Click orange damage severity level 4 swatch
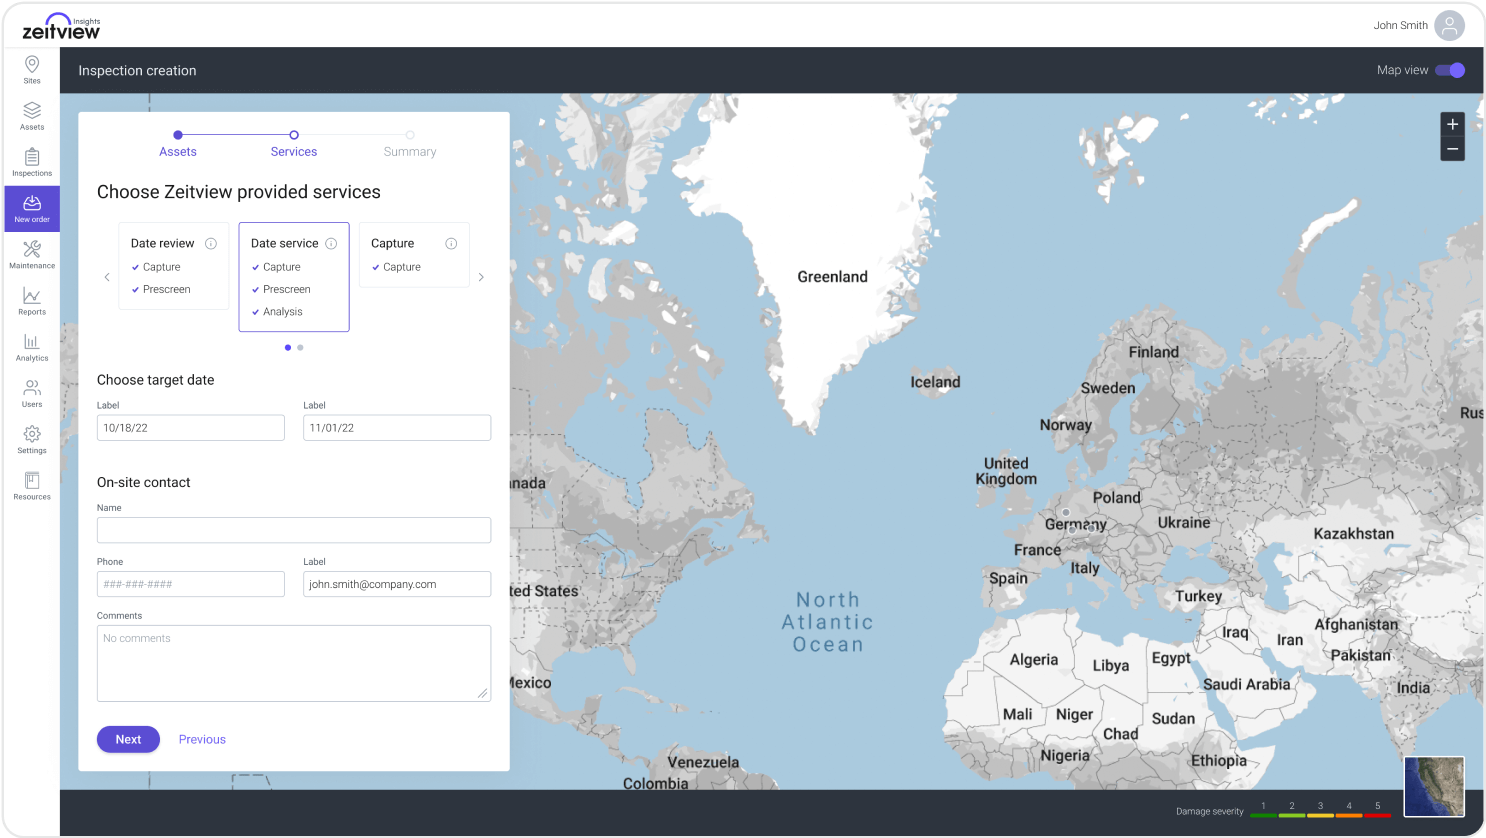Screen dimensions: 1486x838 click(1349, 815)
